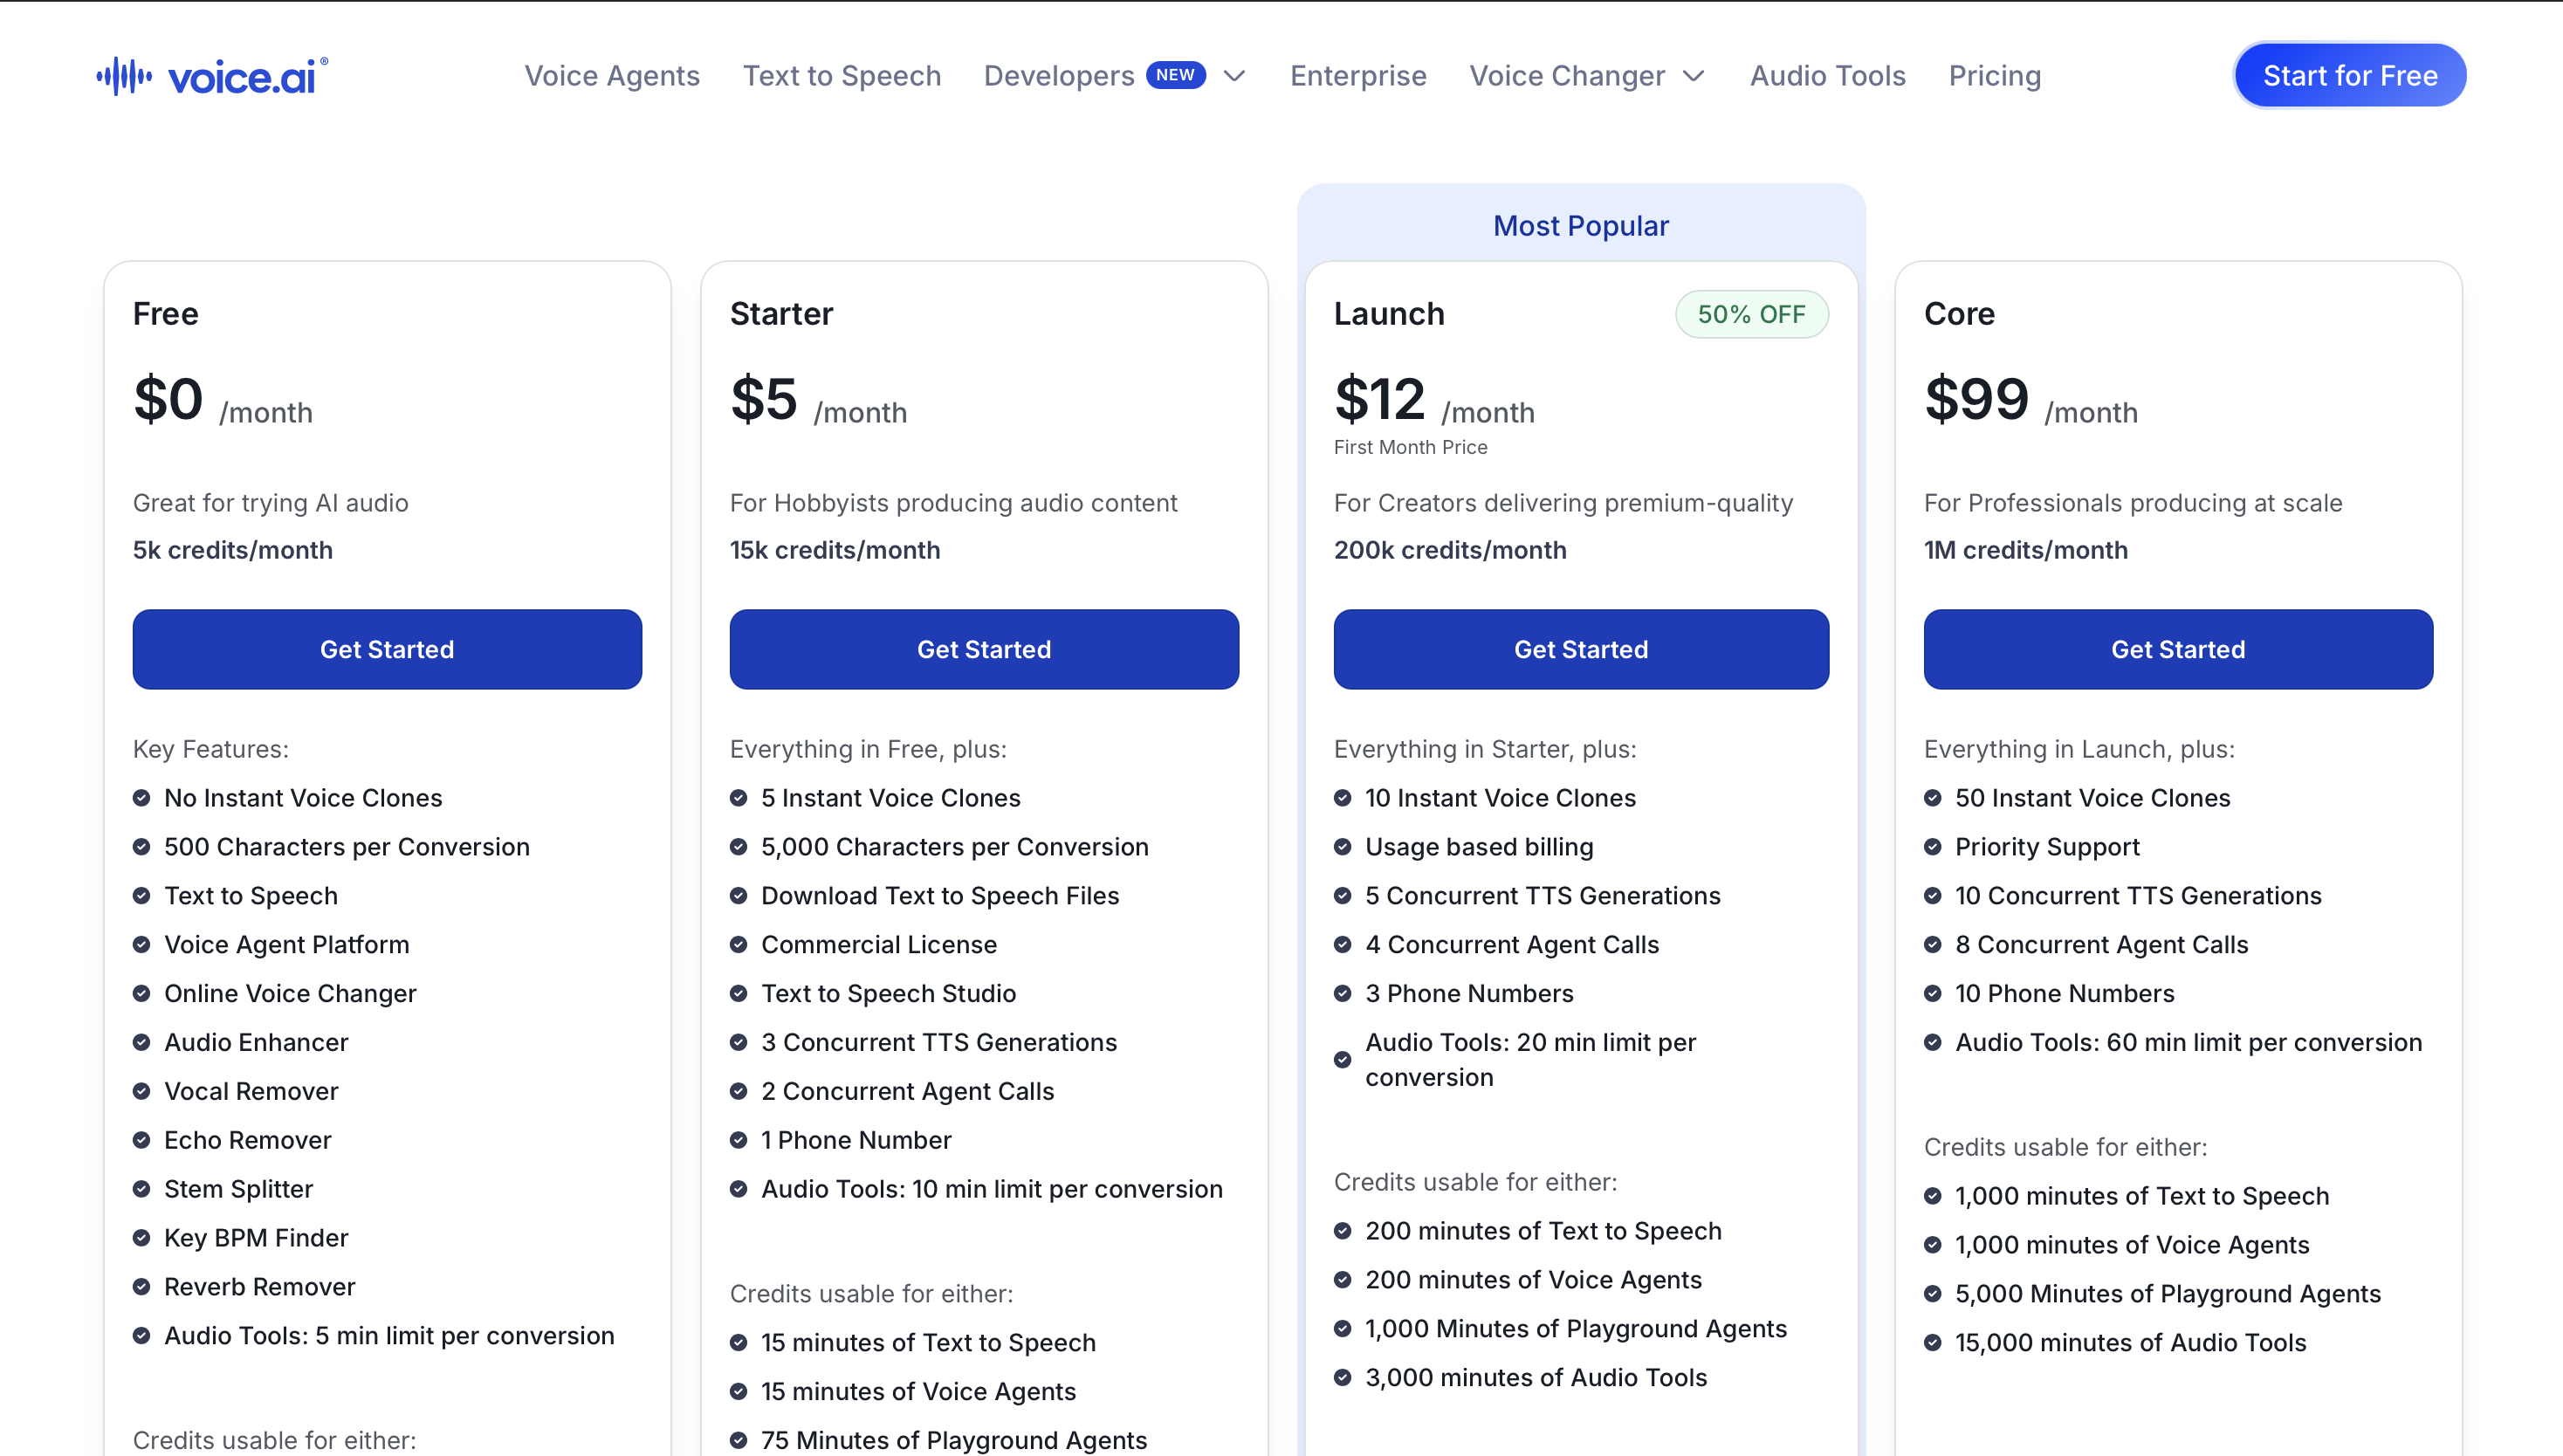
Task: Click the 50% OFF badge on Launch
Action: (1752, 314)
